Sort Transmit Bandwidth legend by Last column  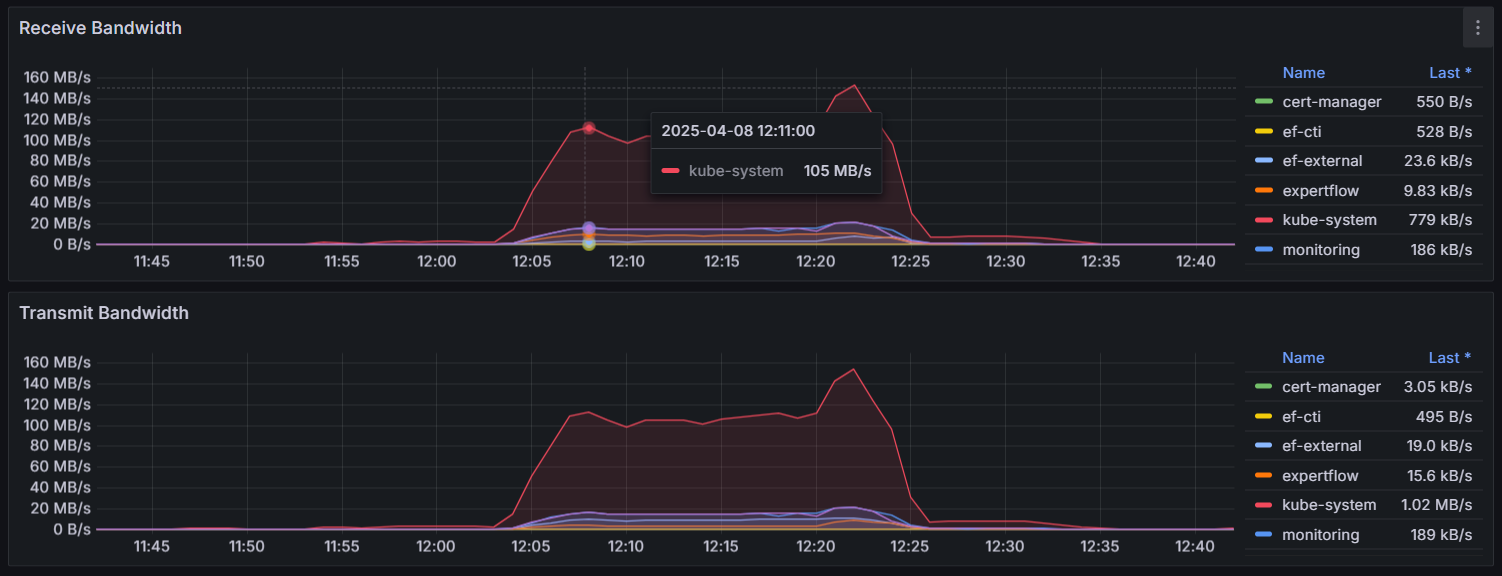(1449, 358)
